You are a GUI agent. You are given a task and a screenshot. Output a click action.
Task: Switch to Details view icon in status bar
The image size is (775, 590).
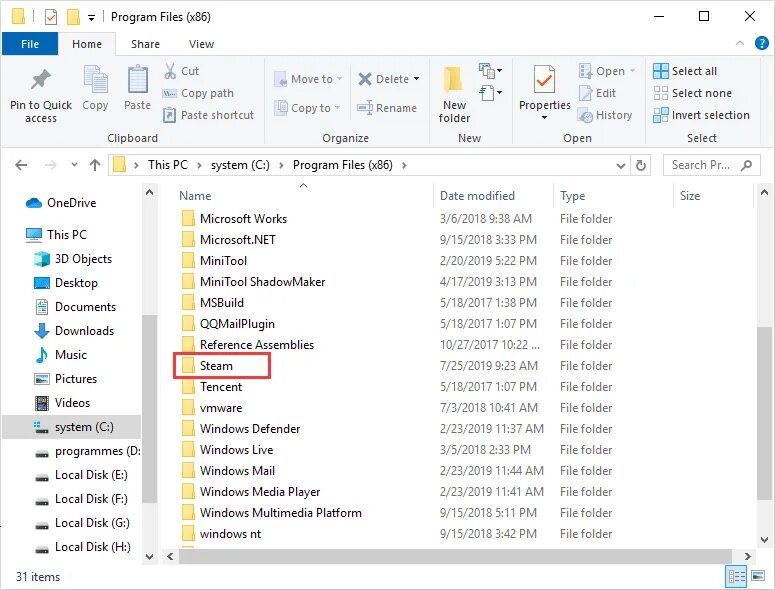point(736,576)
